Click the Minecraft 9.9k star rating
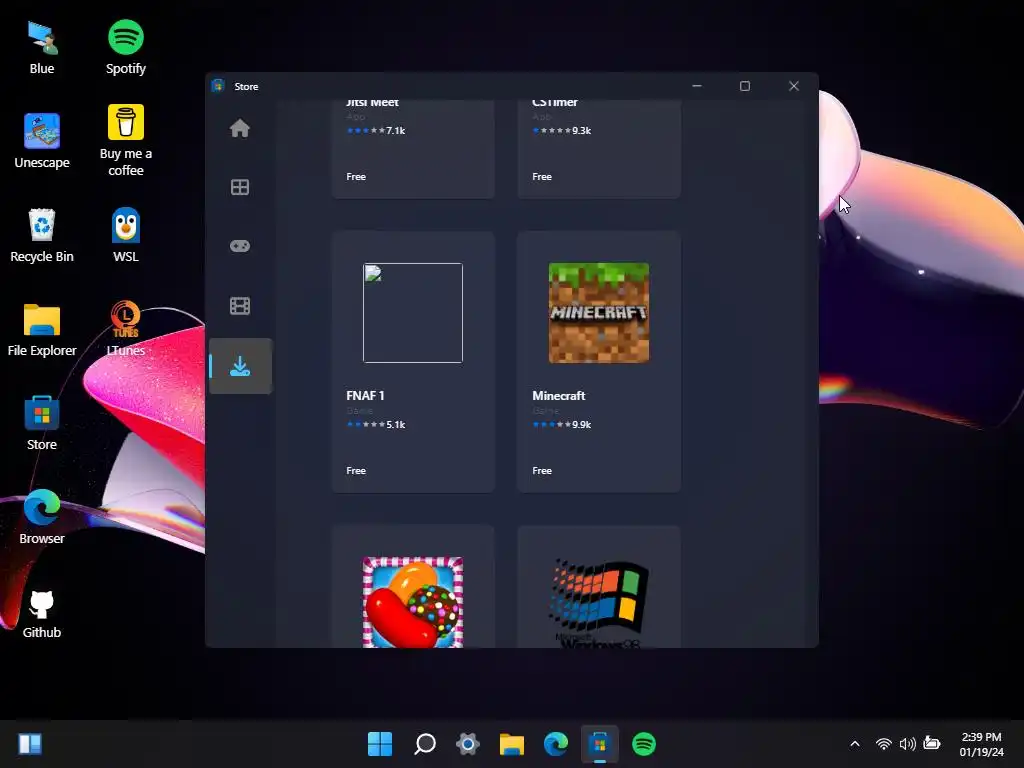The height and width of the screenshot is (768, 1024). click(562, 424)
